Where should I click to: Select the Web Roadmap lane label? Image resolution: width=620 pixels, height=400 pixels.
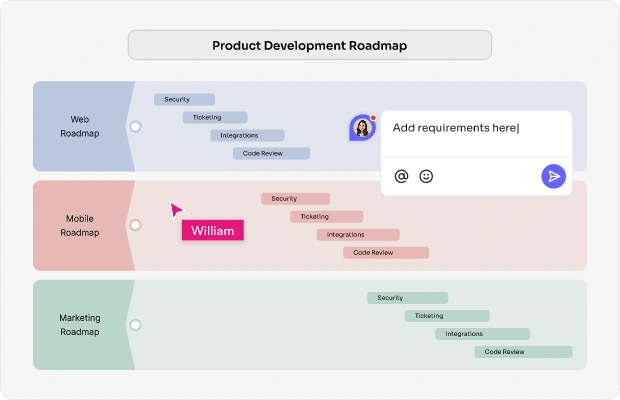(x=80, y=126)
